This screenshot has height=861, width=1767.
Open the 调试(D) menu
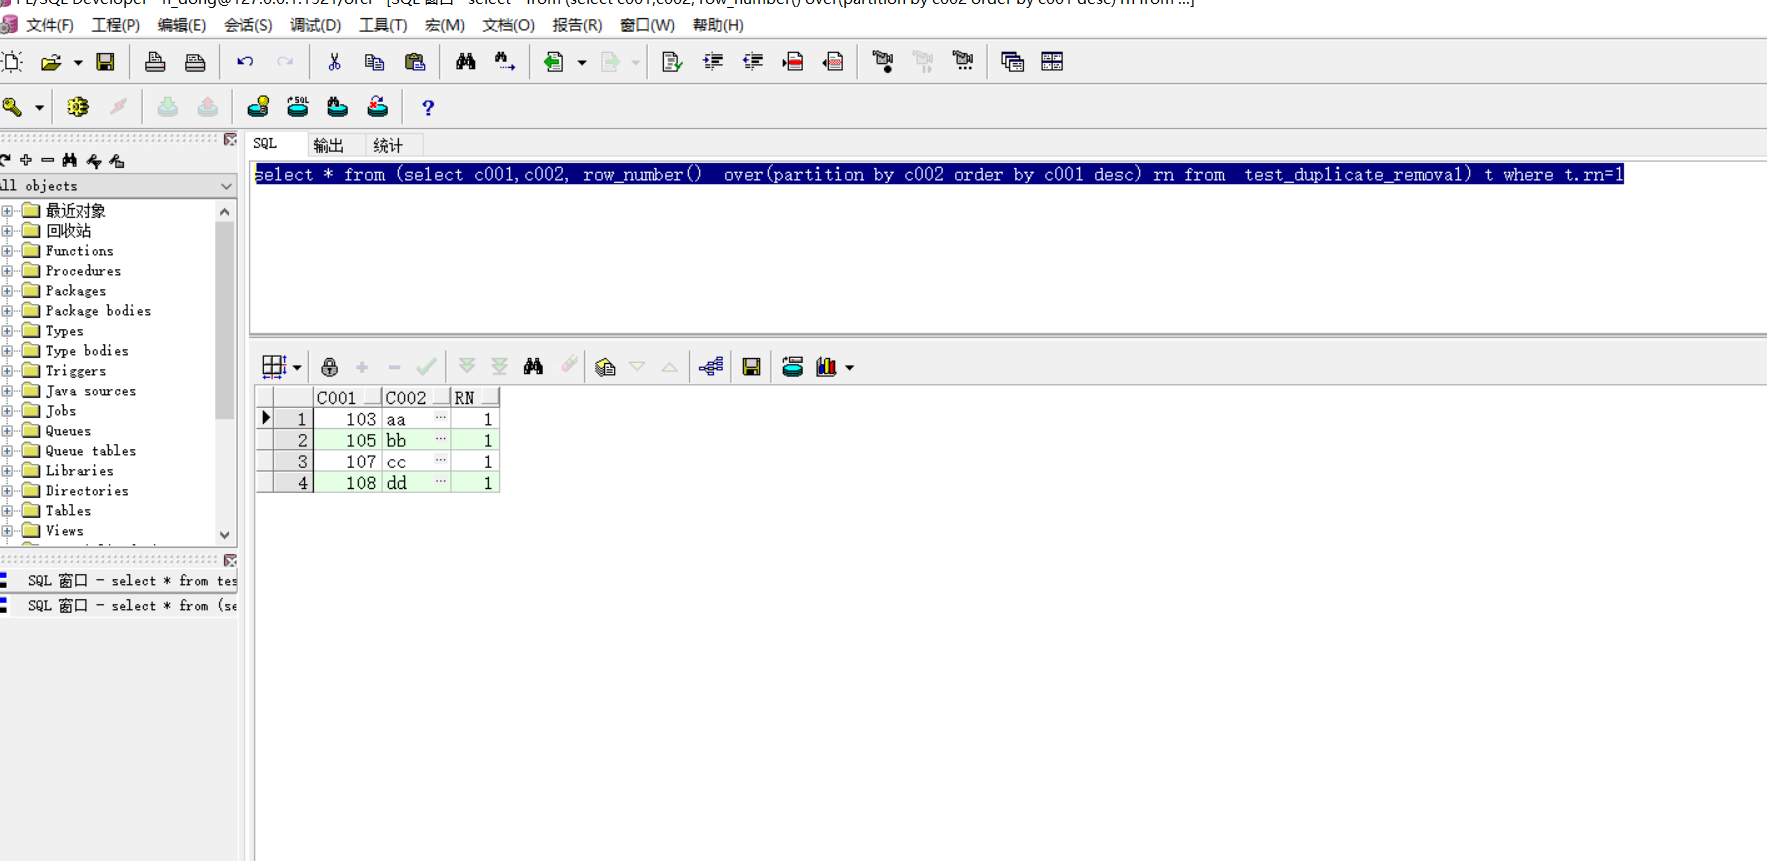coord(315,25)
